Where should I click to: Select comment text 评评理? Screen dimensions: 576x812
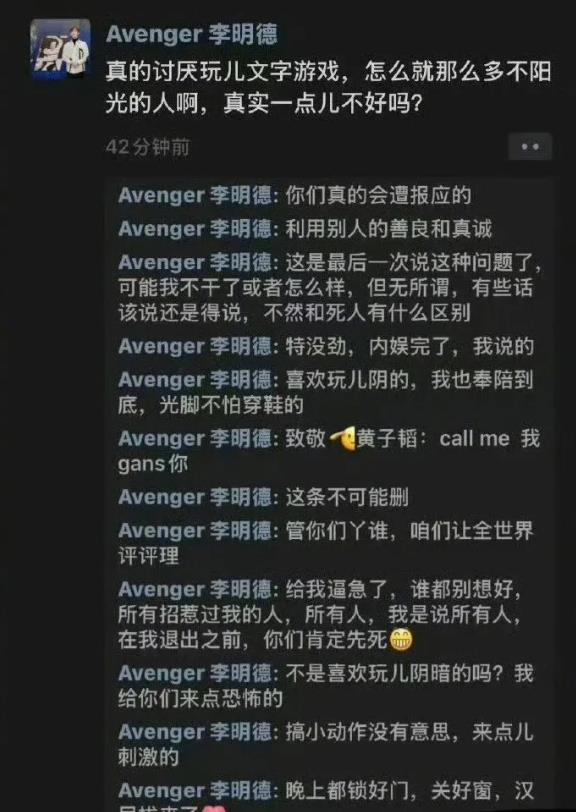click(x=148, y=557)
